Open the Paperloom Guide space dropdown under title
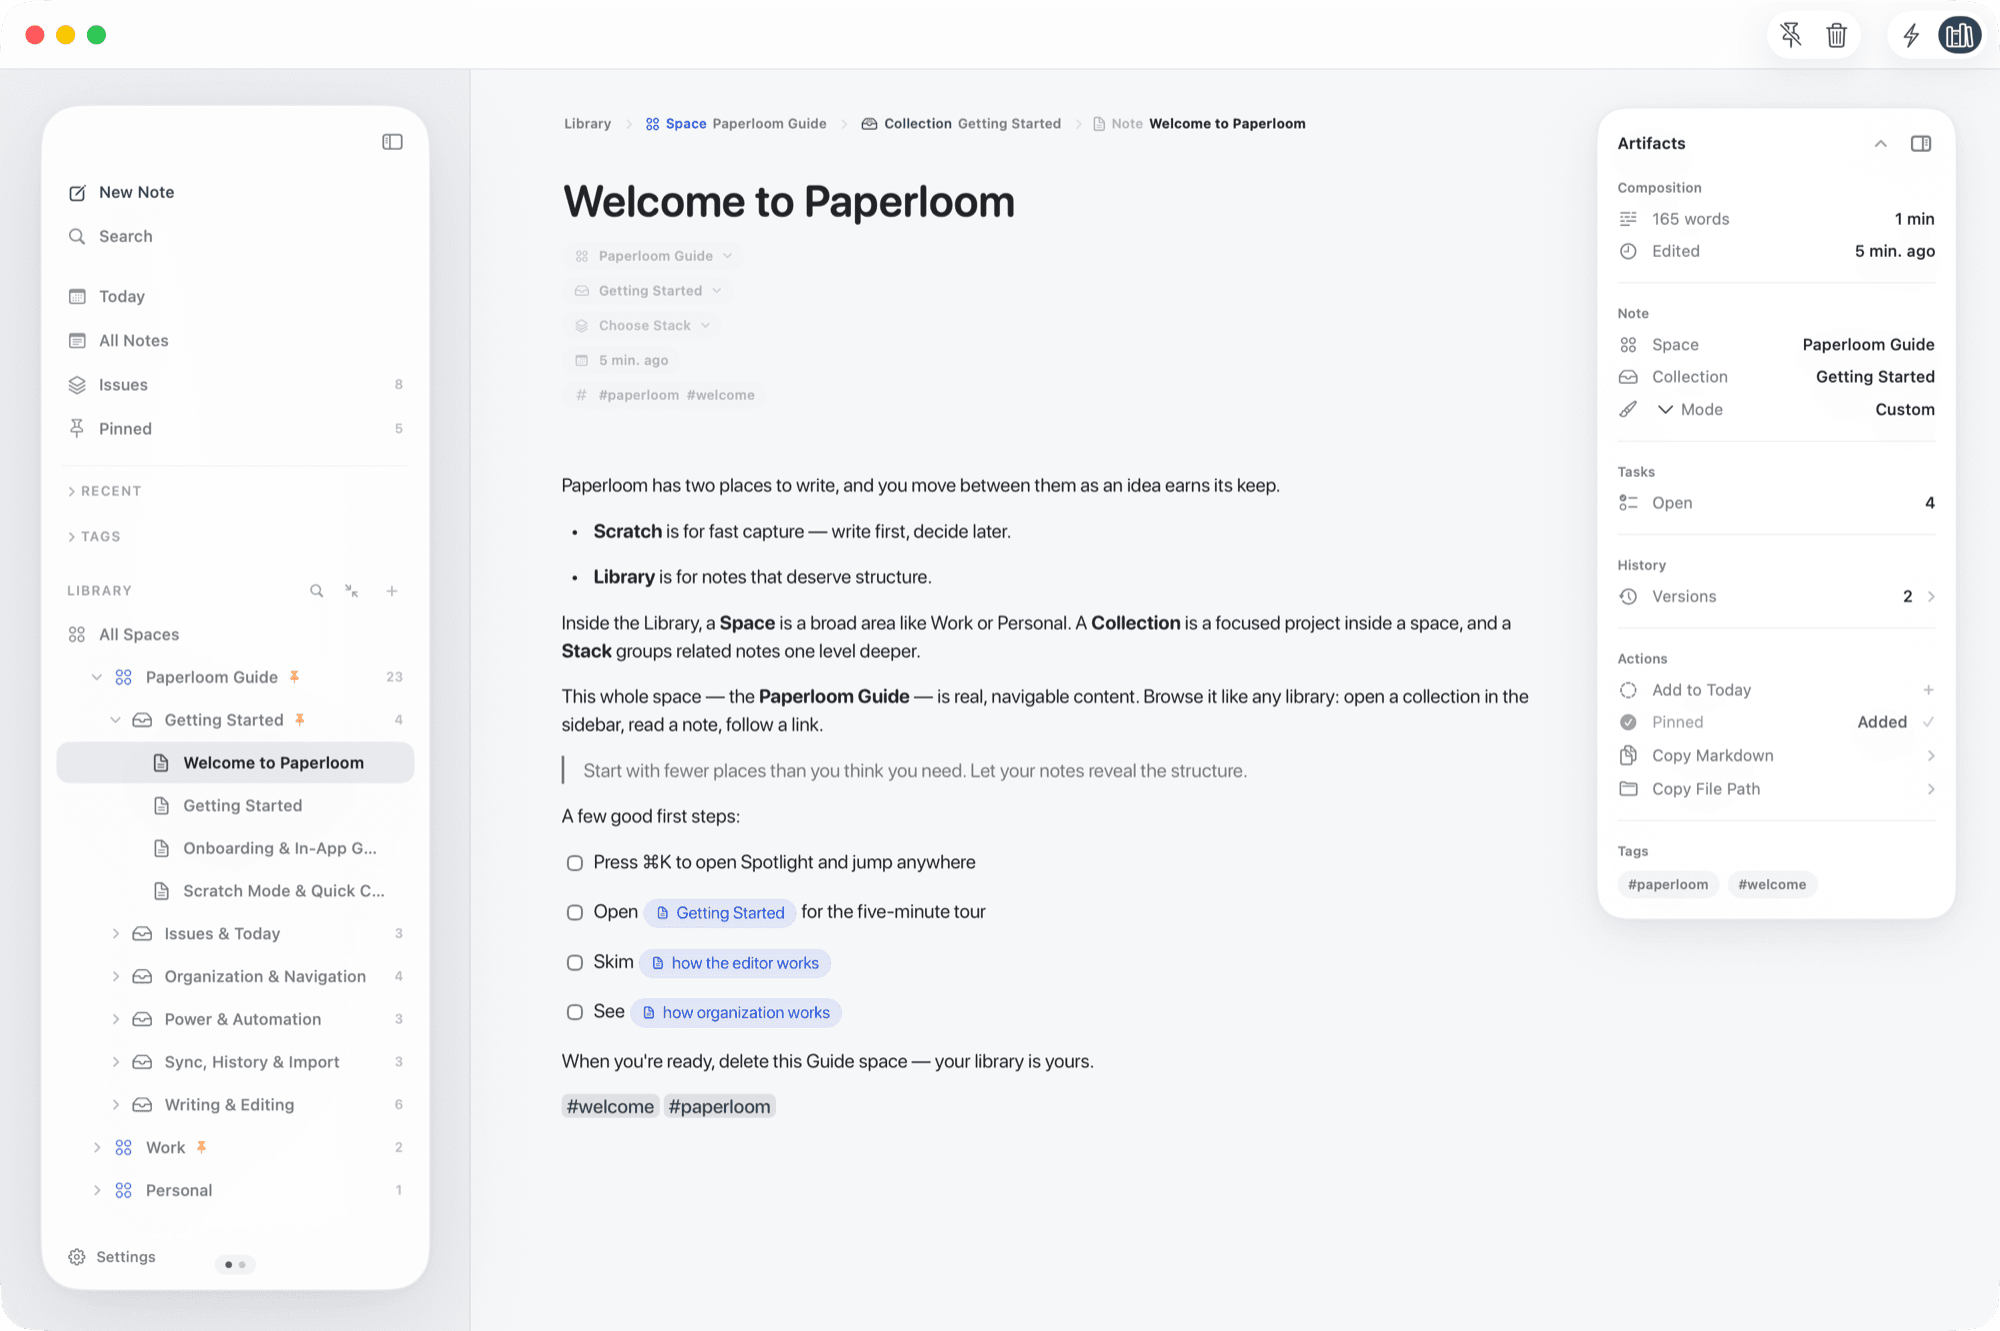 pos(655,256)
